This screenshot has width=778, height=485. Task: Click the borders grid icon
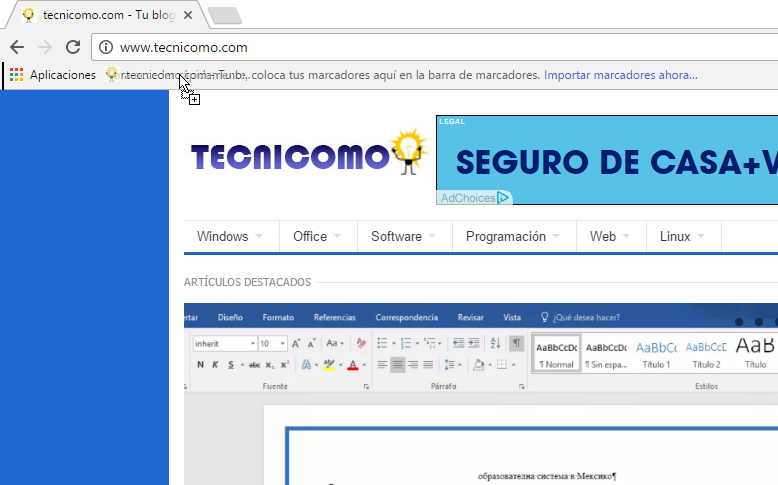point(502,365)
